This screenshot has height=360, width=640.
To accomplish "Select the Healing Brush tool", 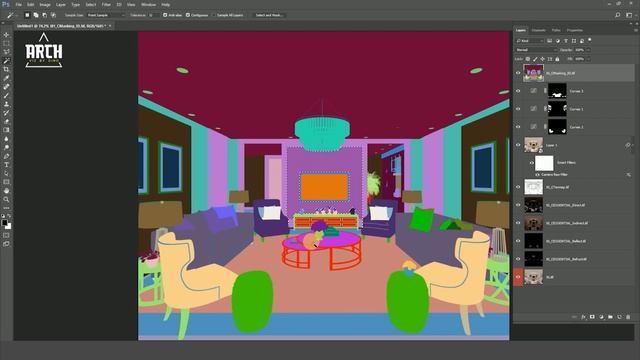I will 6,87.
